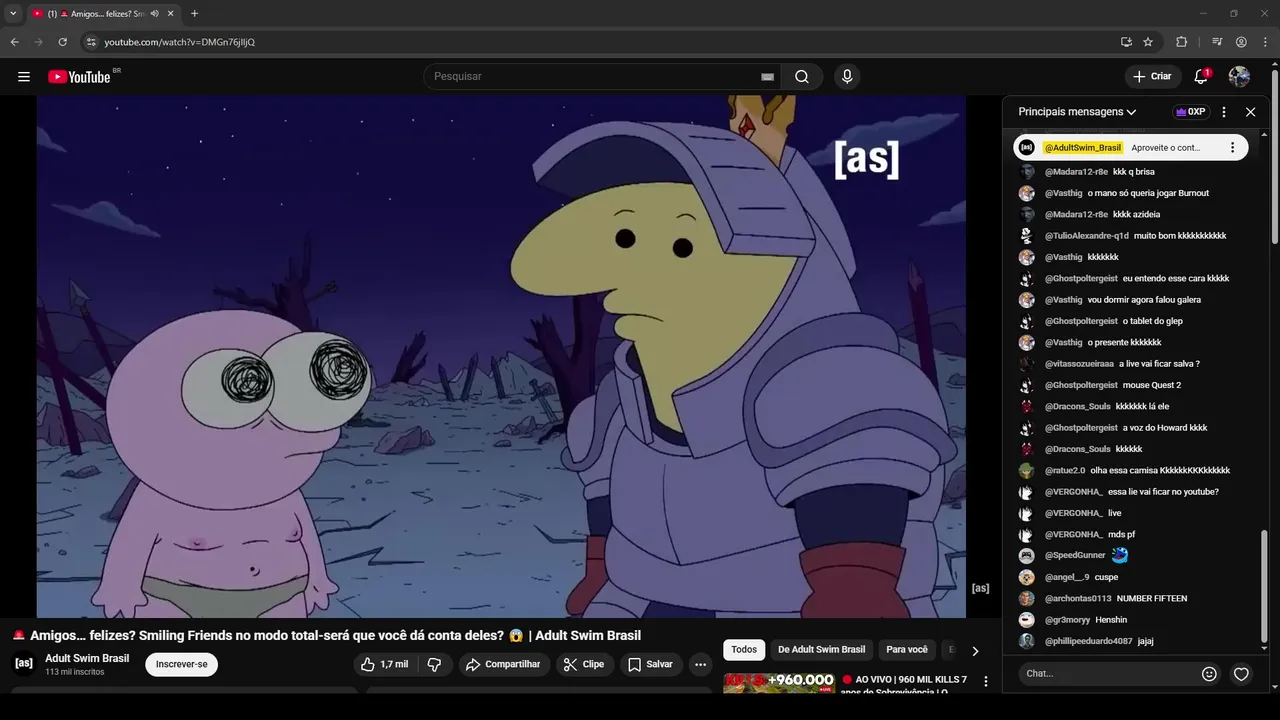Create a Clipe from the stream
Image resolution: width=1280 pixels, height=720 pixels.
click(583, 665)
